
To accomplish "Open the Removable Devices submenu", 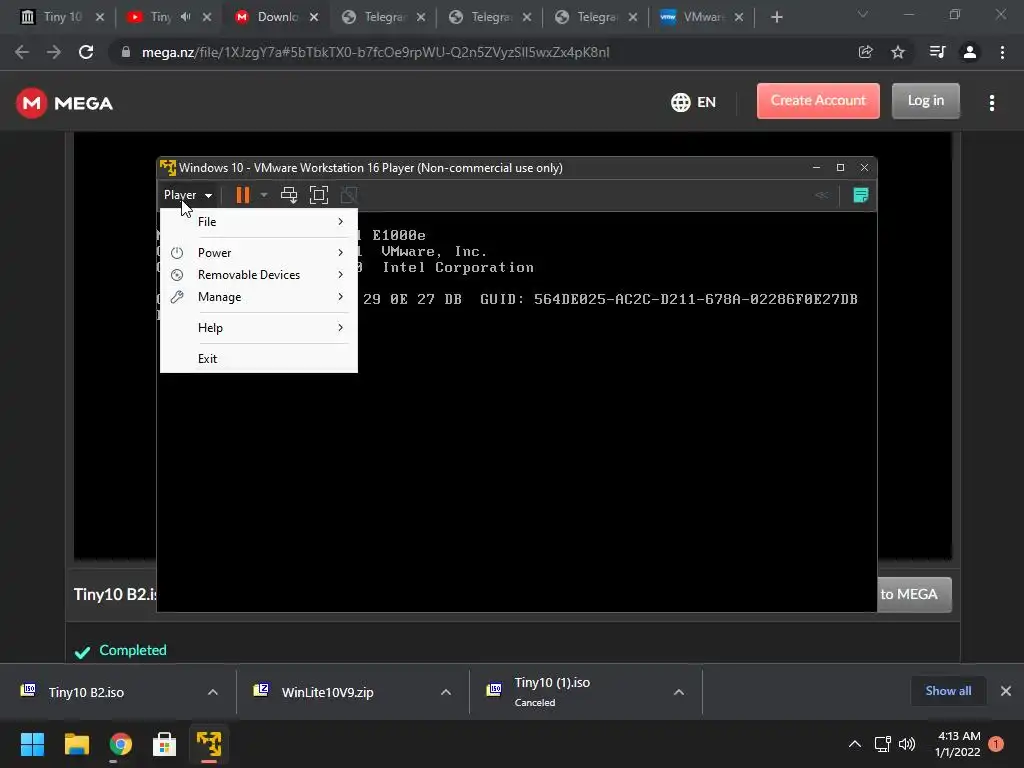I will 259,275.
